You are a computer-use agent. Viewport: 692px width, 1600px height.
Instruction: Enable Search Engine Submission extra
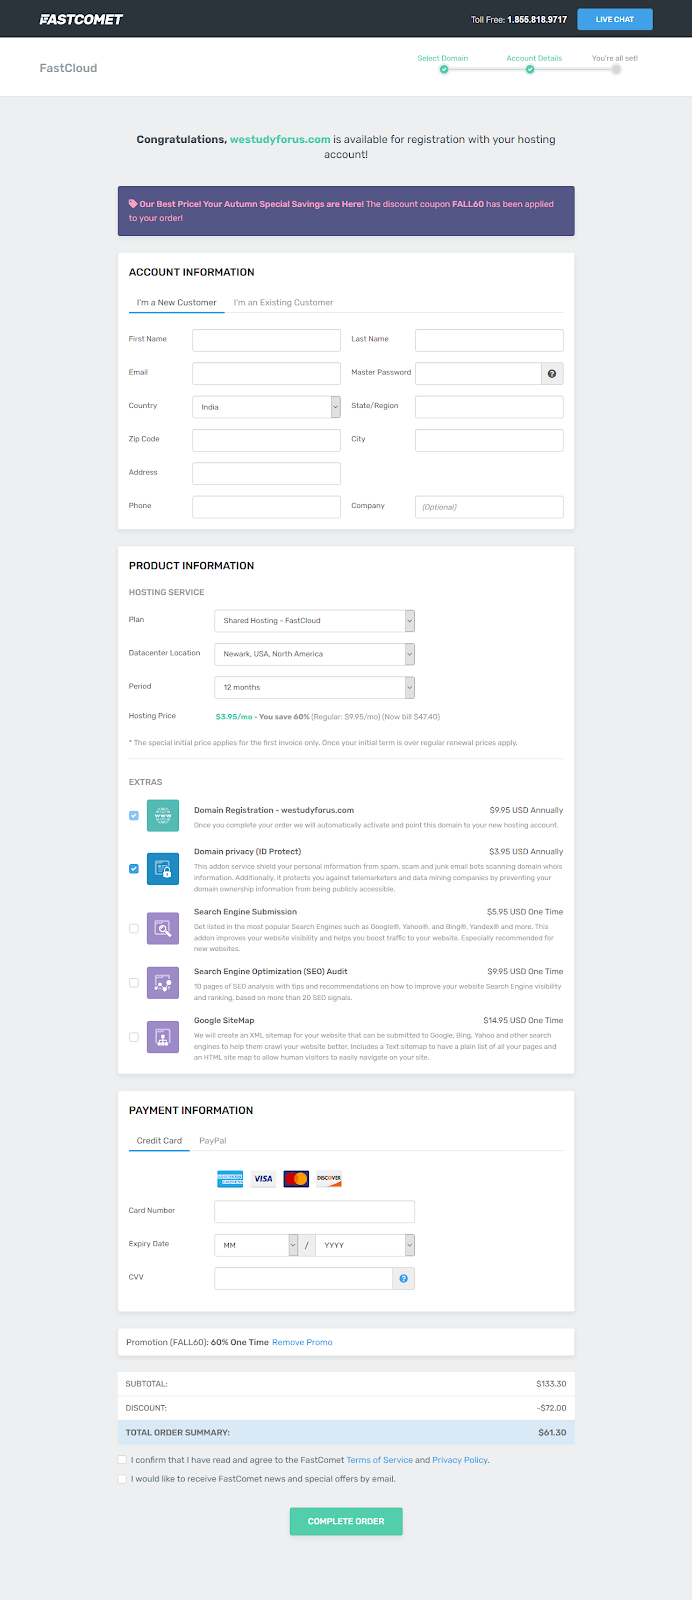coord(134,928)
